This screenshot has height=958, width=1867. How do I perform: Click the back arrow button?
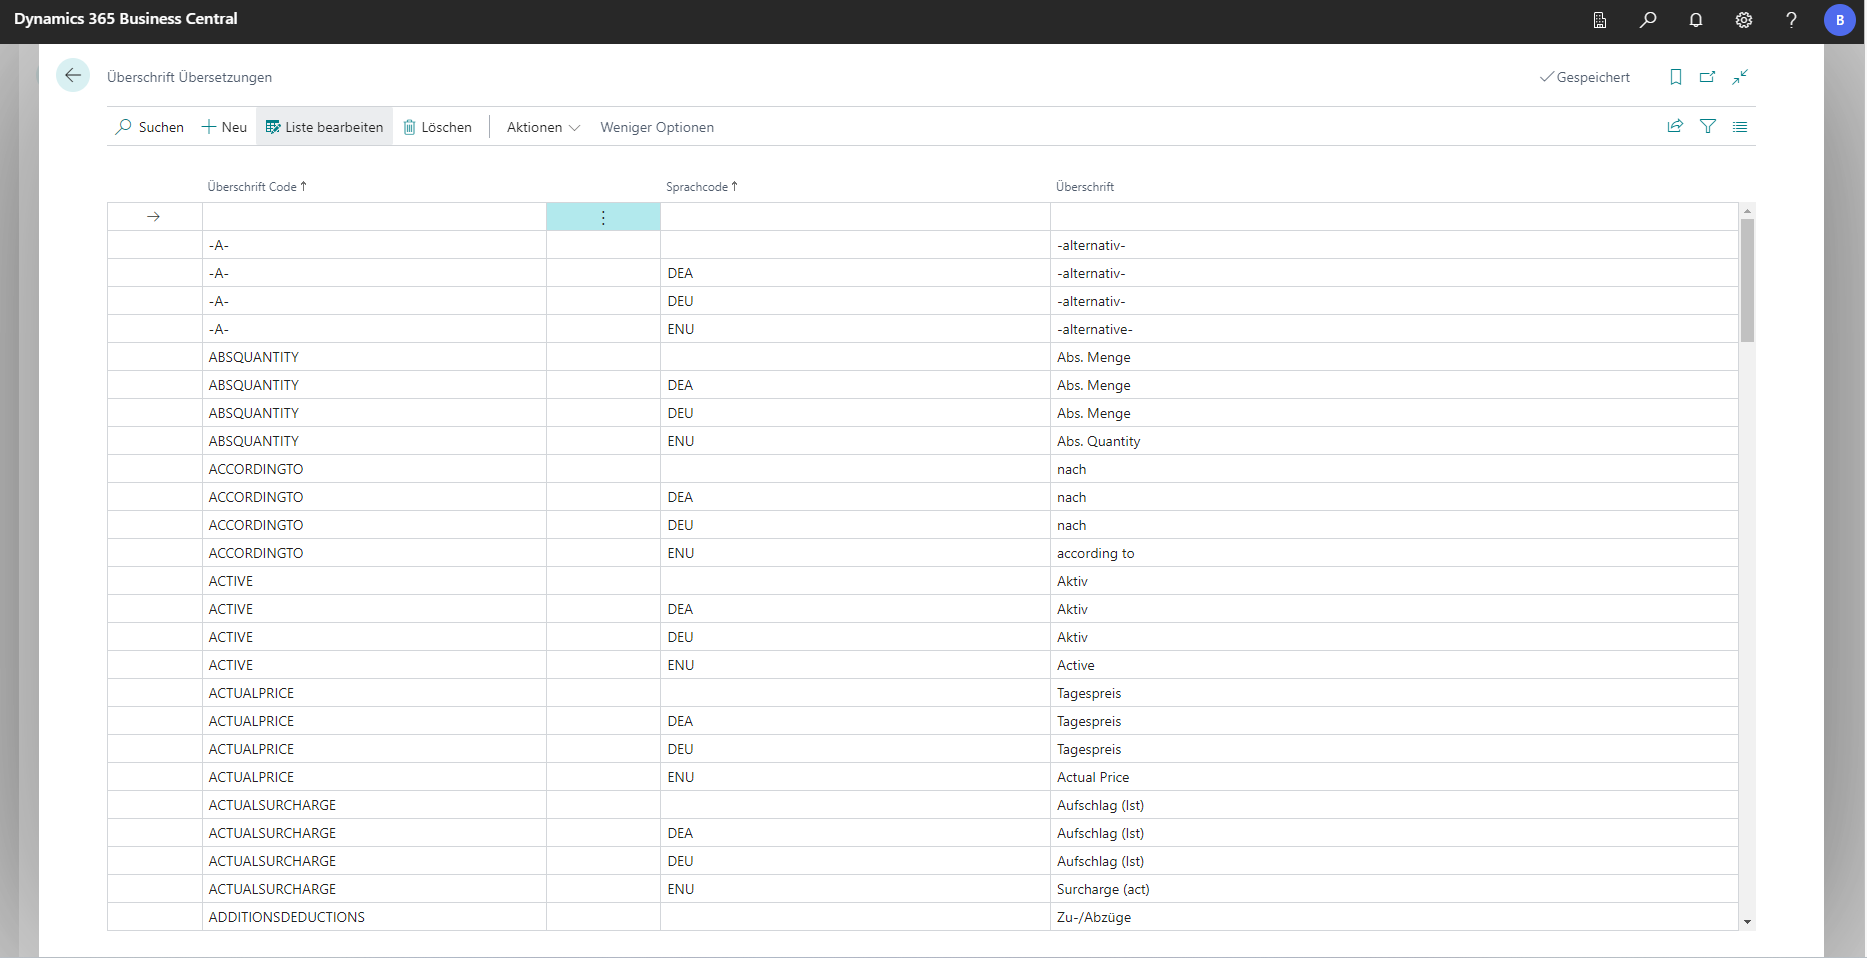(73, 76)
